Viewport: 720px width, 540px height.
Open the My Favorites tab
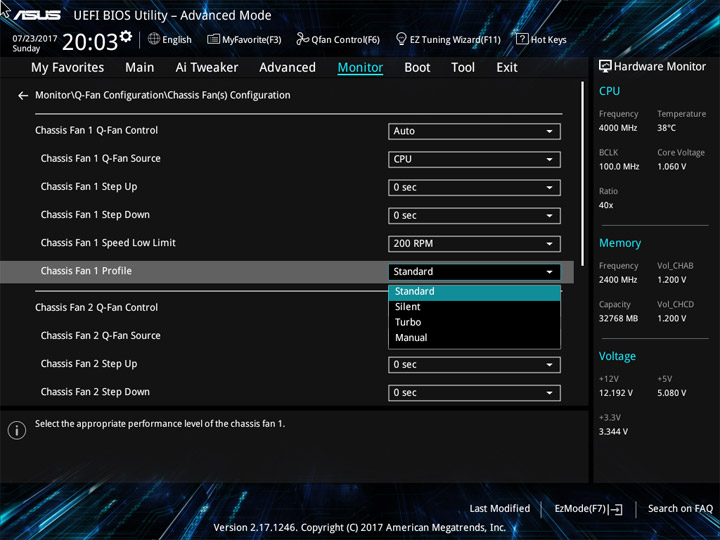tap(68, 68)
